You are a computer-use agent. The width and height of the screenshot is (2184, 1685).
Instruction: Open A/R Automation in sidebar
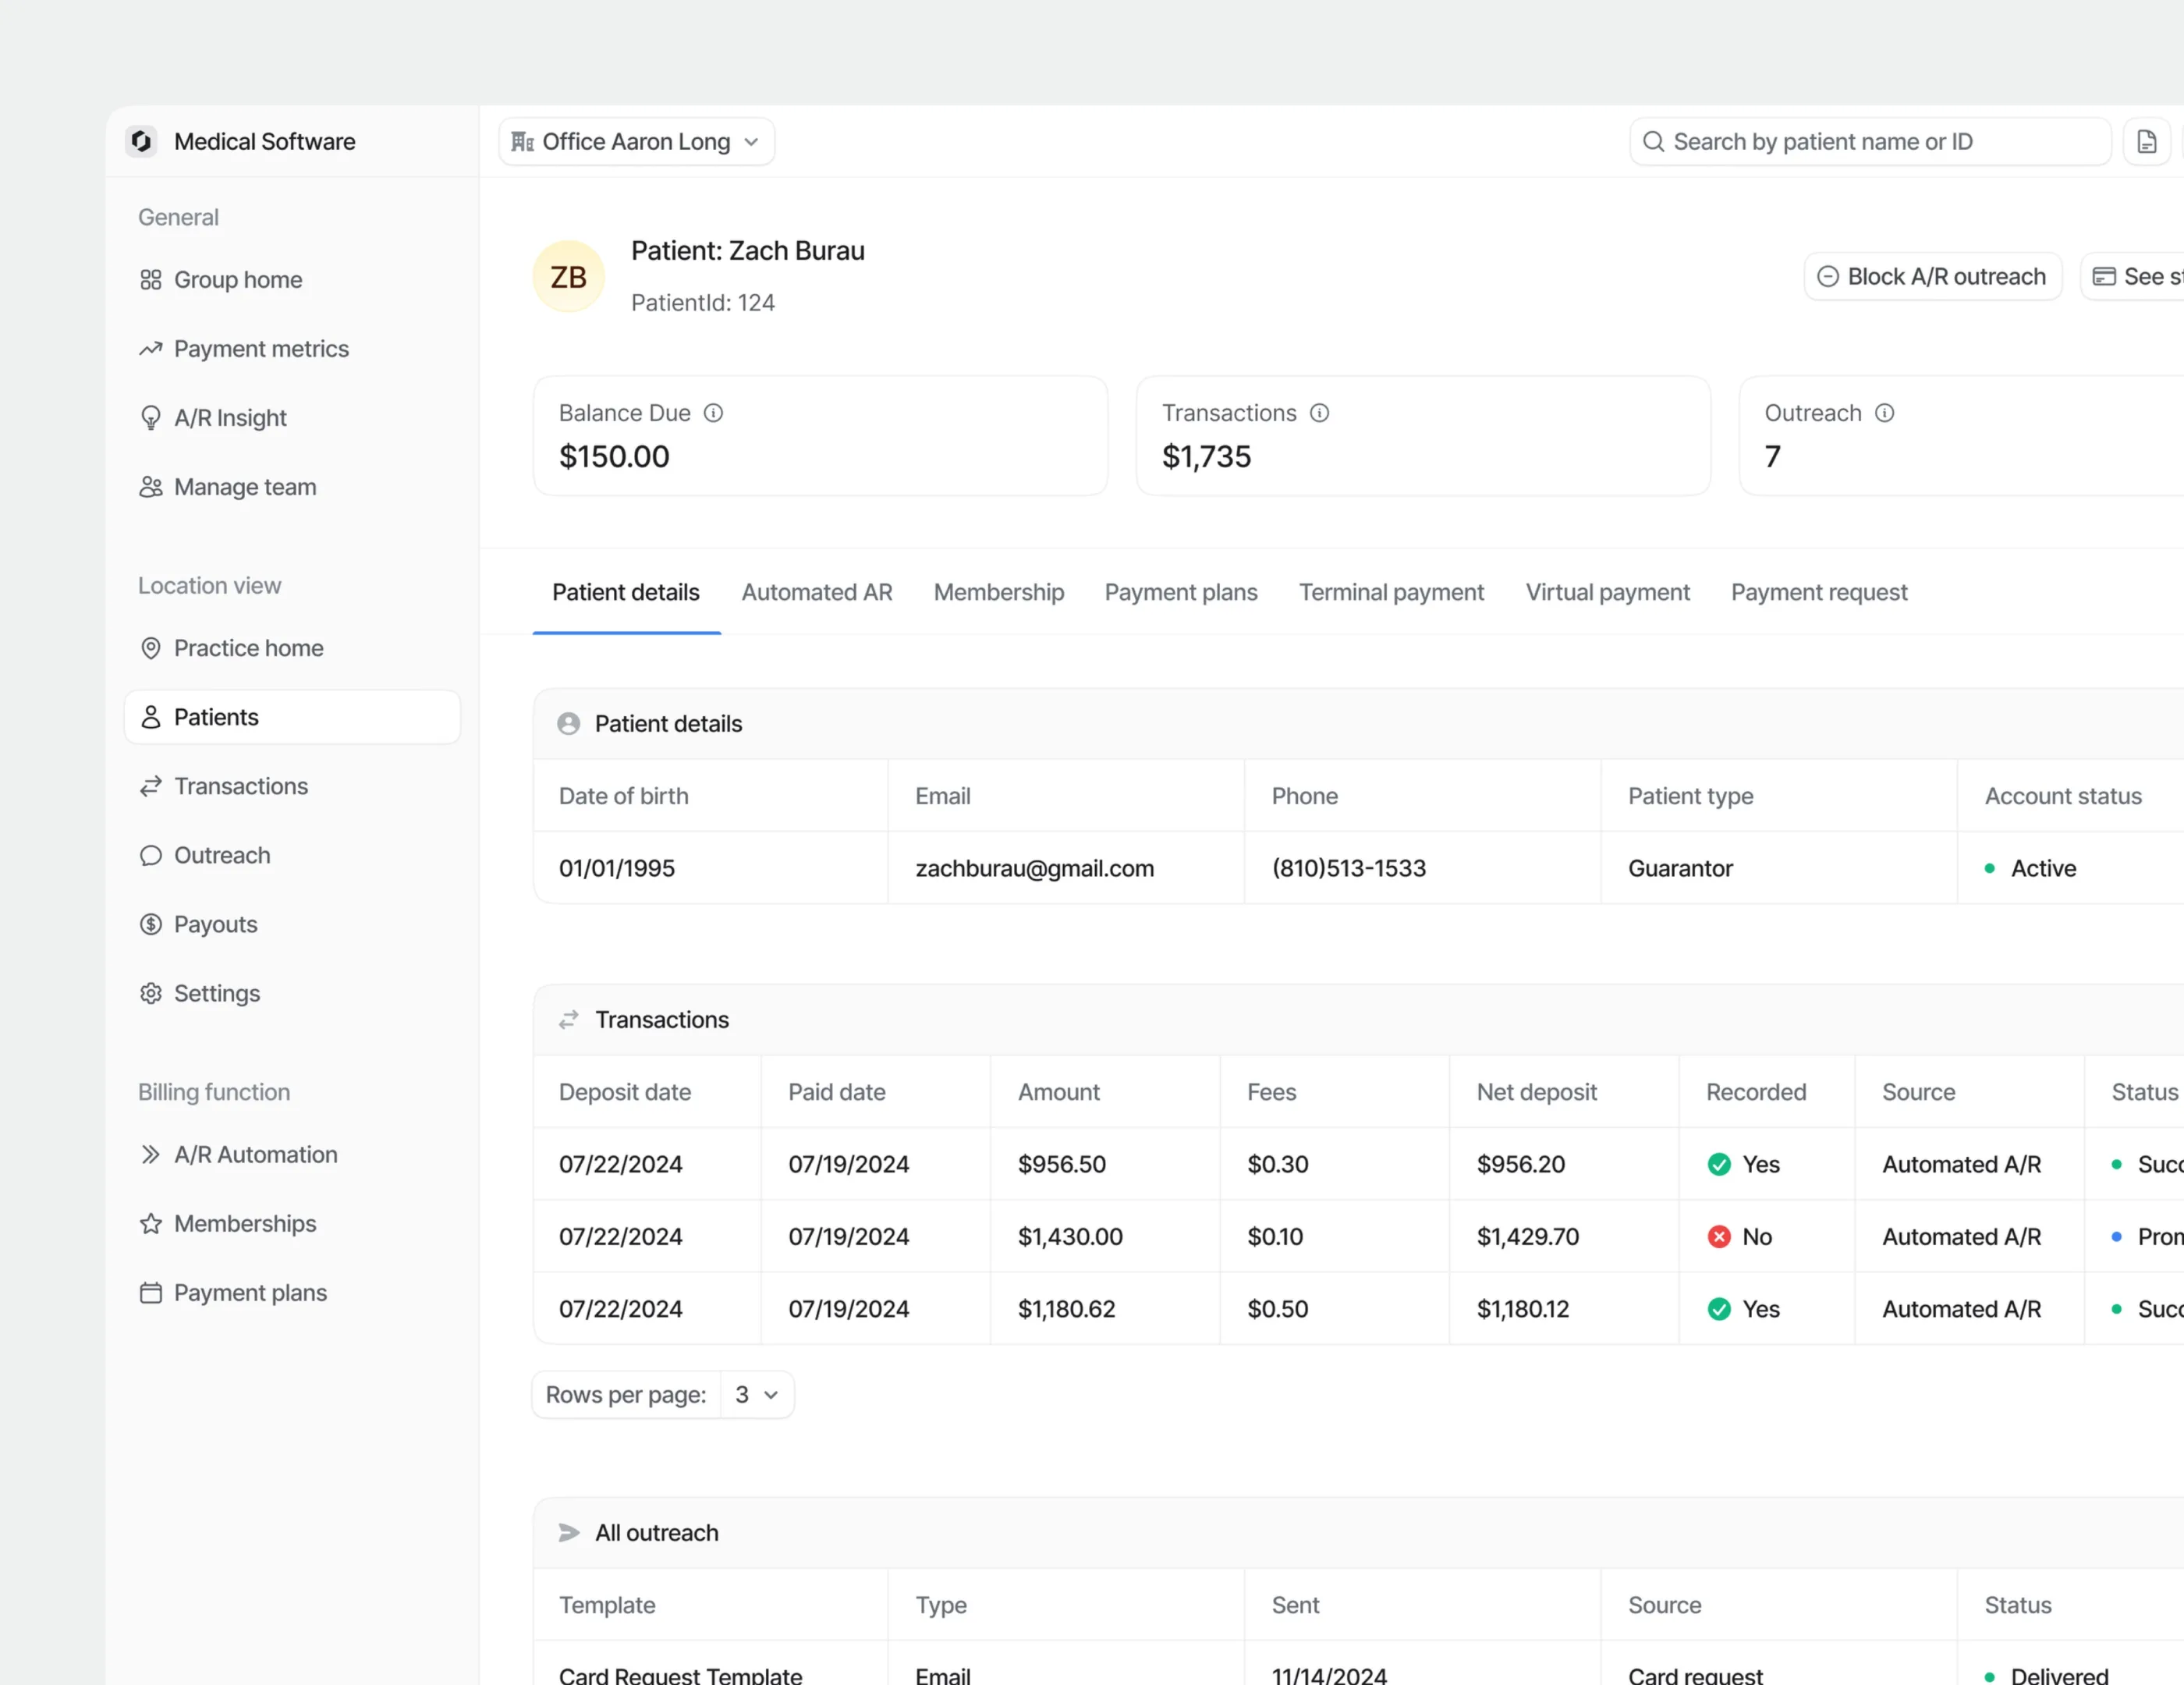point(255,1154)
